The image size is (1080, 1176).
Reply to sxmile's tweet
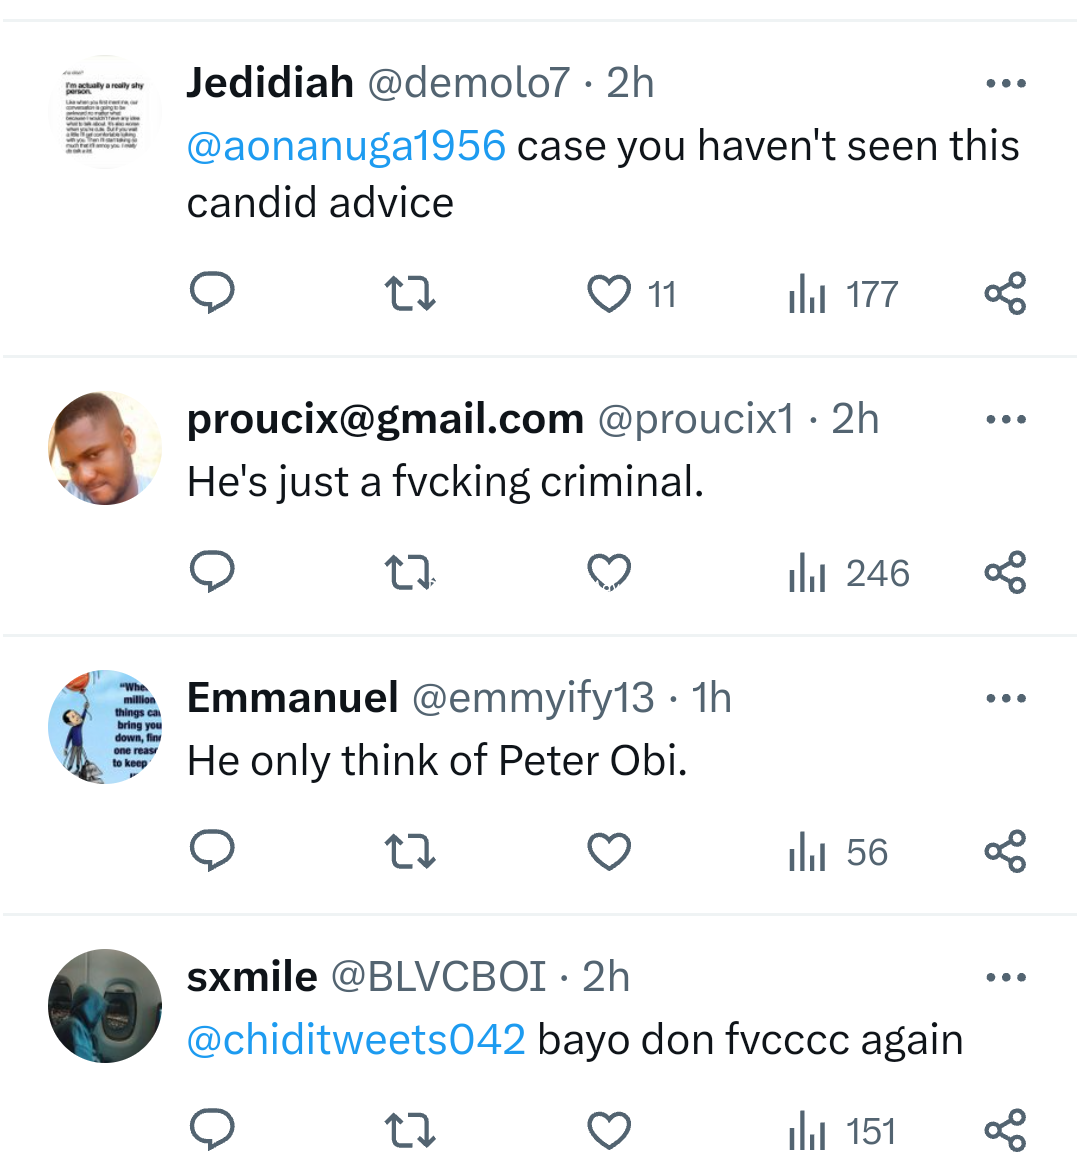click(x=212, y=1130)
